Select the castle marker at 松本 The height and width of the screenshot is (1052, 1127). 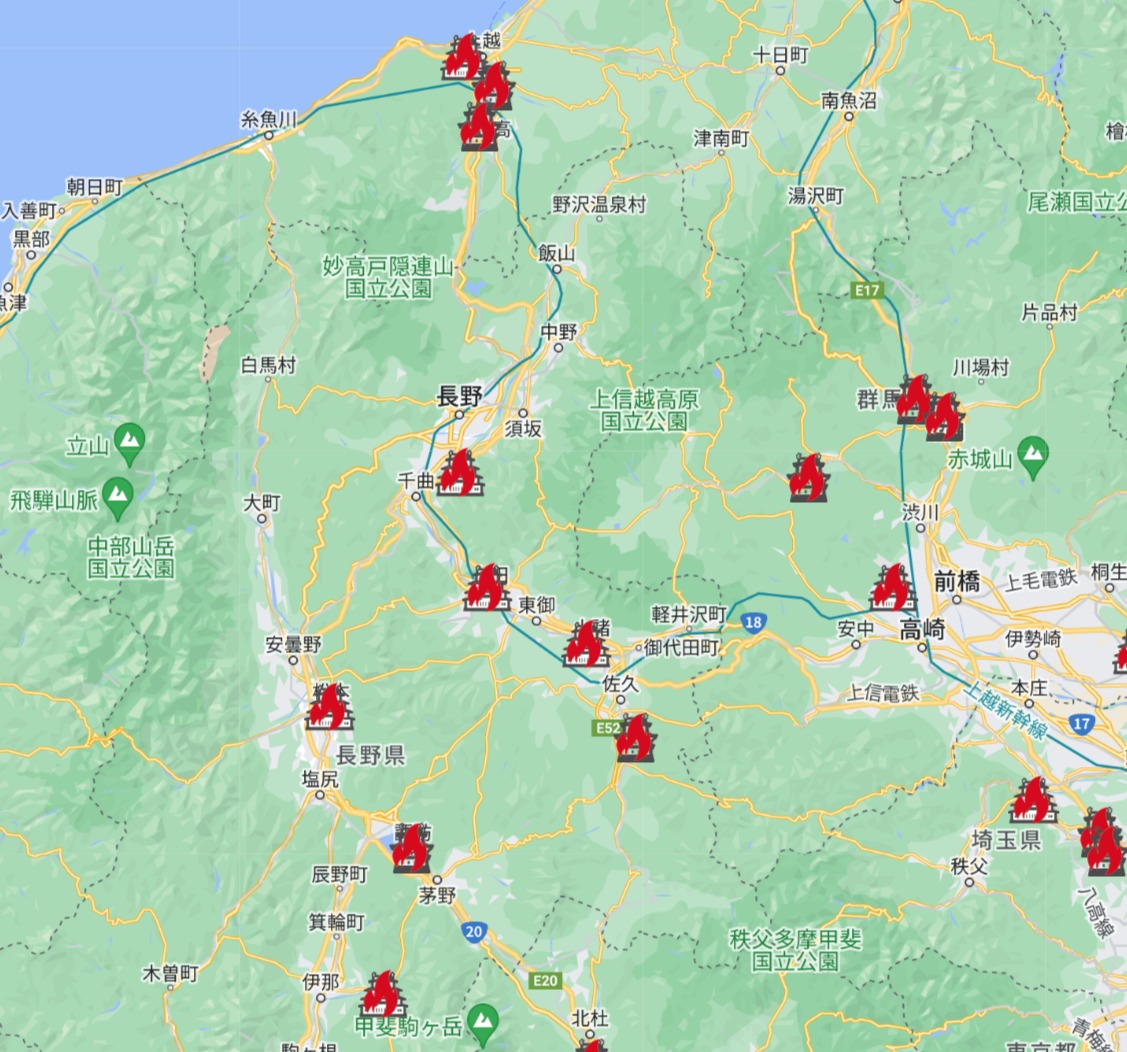point(327,708)
